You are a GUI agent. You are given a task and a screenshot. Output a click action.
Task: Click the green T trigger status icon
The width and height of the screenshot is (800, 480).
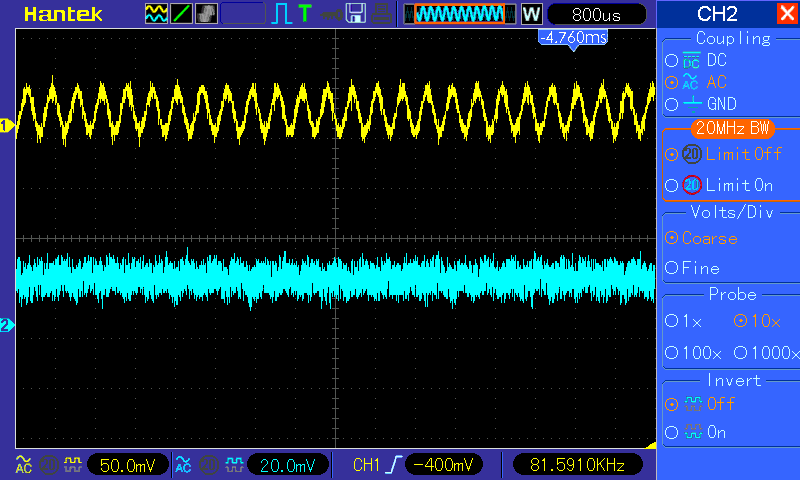pyautogui.click(x=305, y=13)
